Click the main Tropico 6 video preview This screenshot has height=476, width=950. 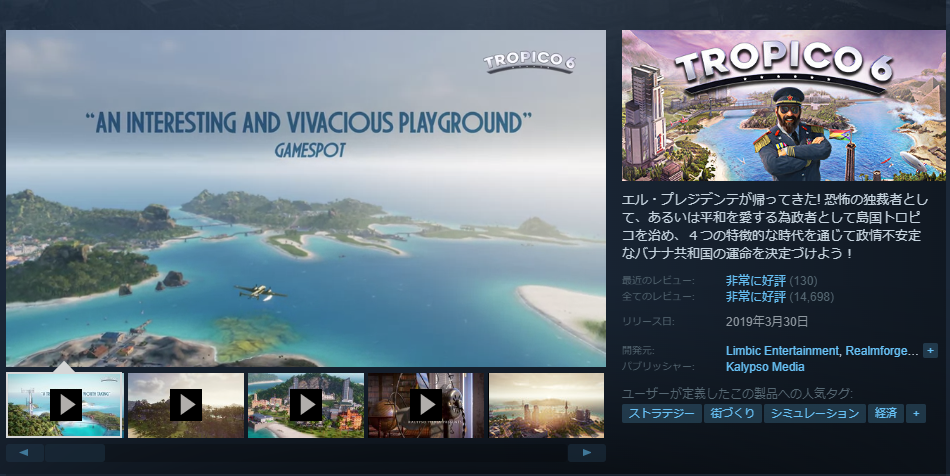pos(306,198)
